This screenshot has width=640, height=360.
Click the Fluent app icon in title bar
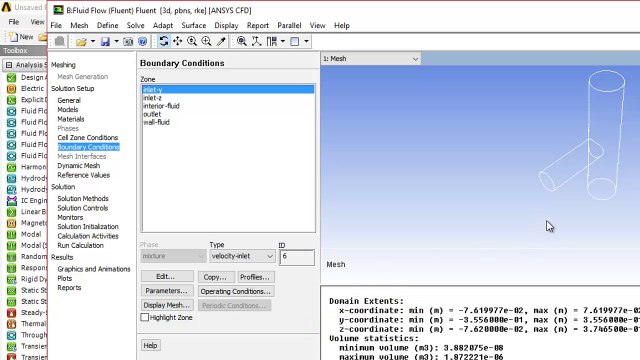click(x=58, y=10)
